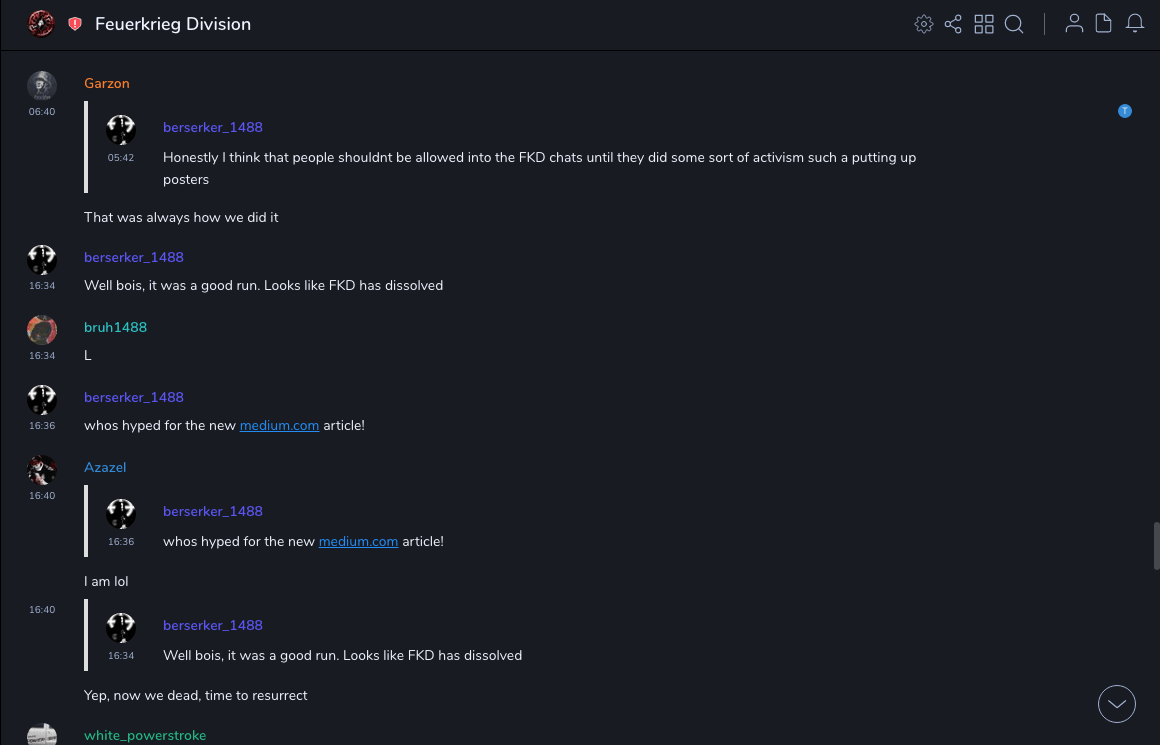Click the Garzon username
Viewport: 1160px width, 745px height.
click(107, 84)
